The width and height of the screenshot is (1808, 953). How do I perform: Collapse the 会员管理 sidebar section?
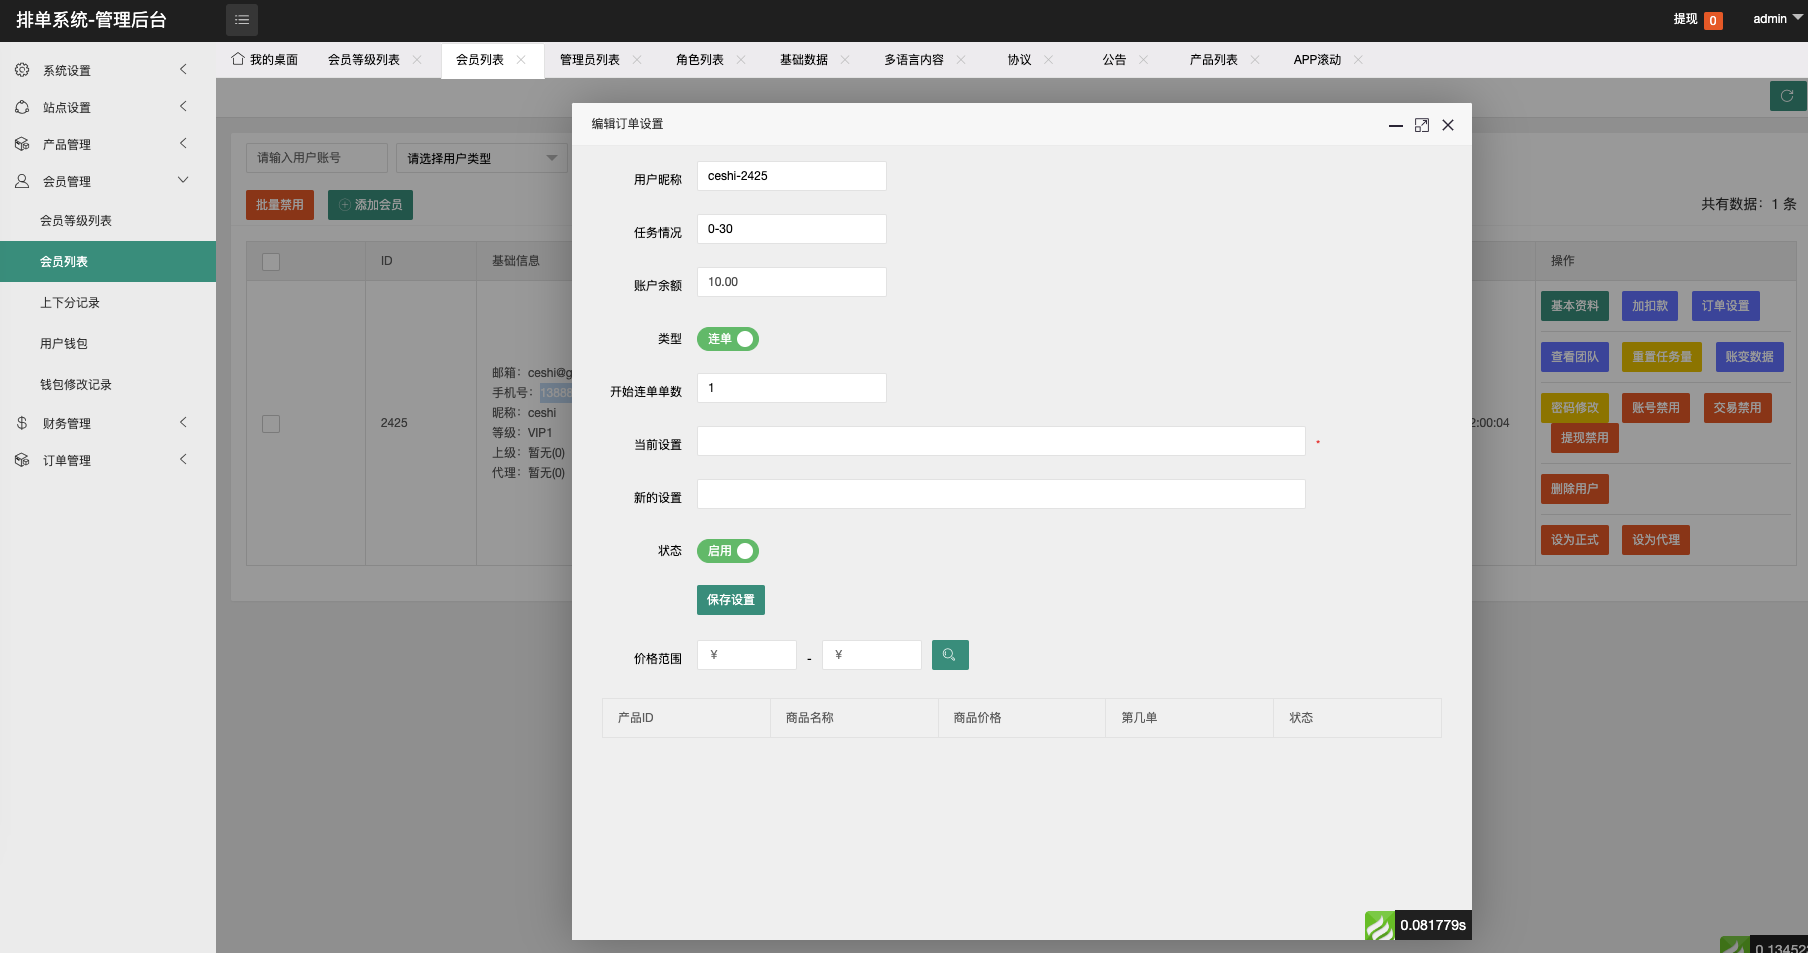[x=183, y=180]
